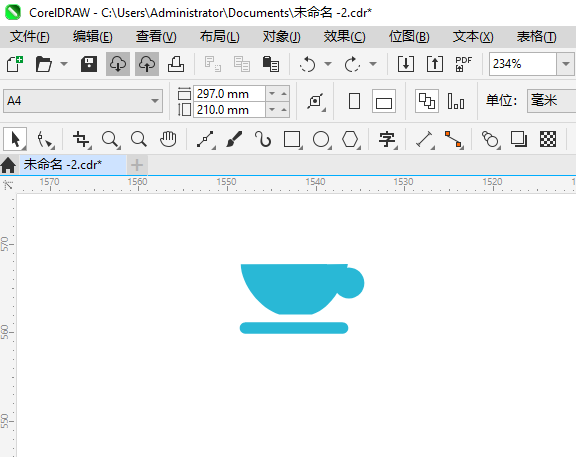The height and width of the screenshot is (457, 576).
Task: Select the Crop tool
Action: coord(81,140)
